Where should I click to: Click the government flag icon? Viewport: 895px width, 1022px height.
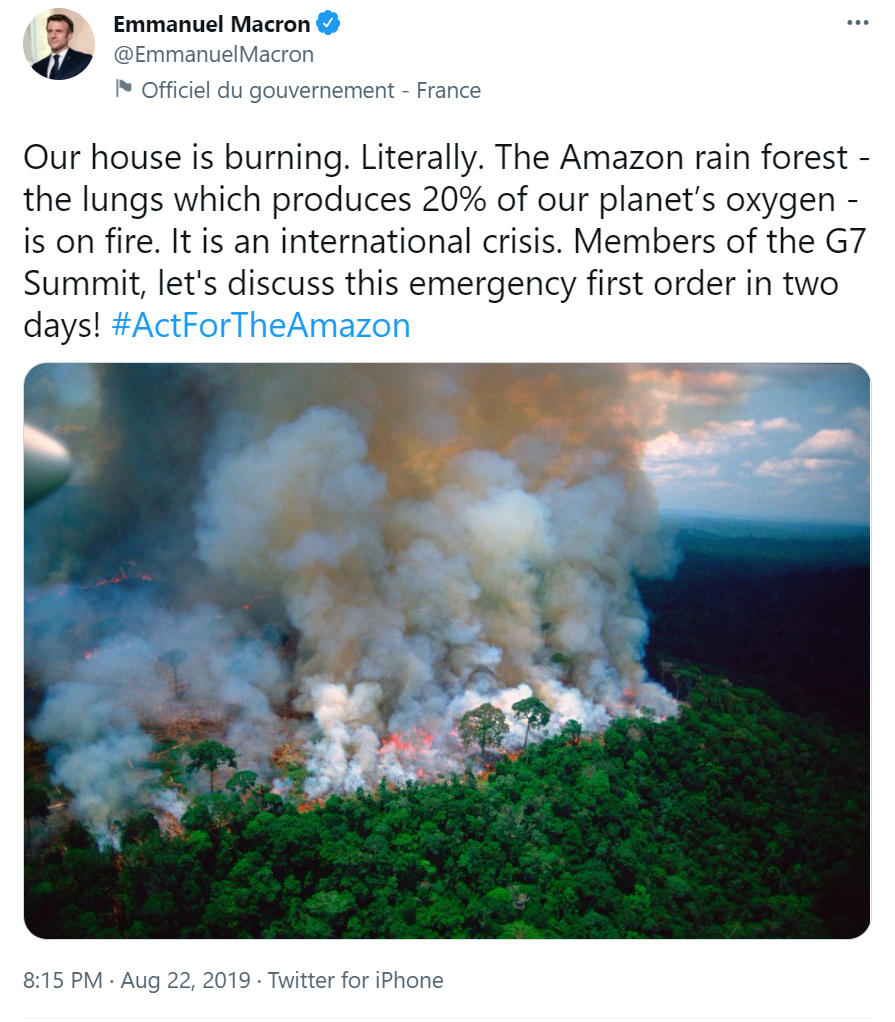123,88
